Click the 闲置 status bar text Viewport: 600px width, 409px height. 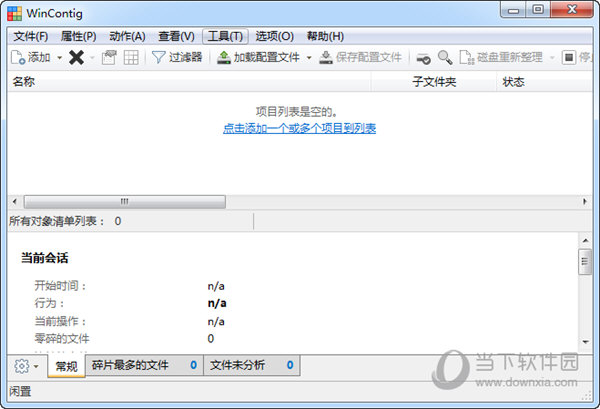point(20,391)
